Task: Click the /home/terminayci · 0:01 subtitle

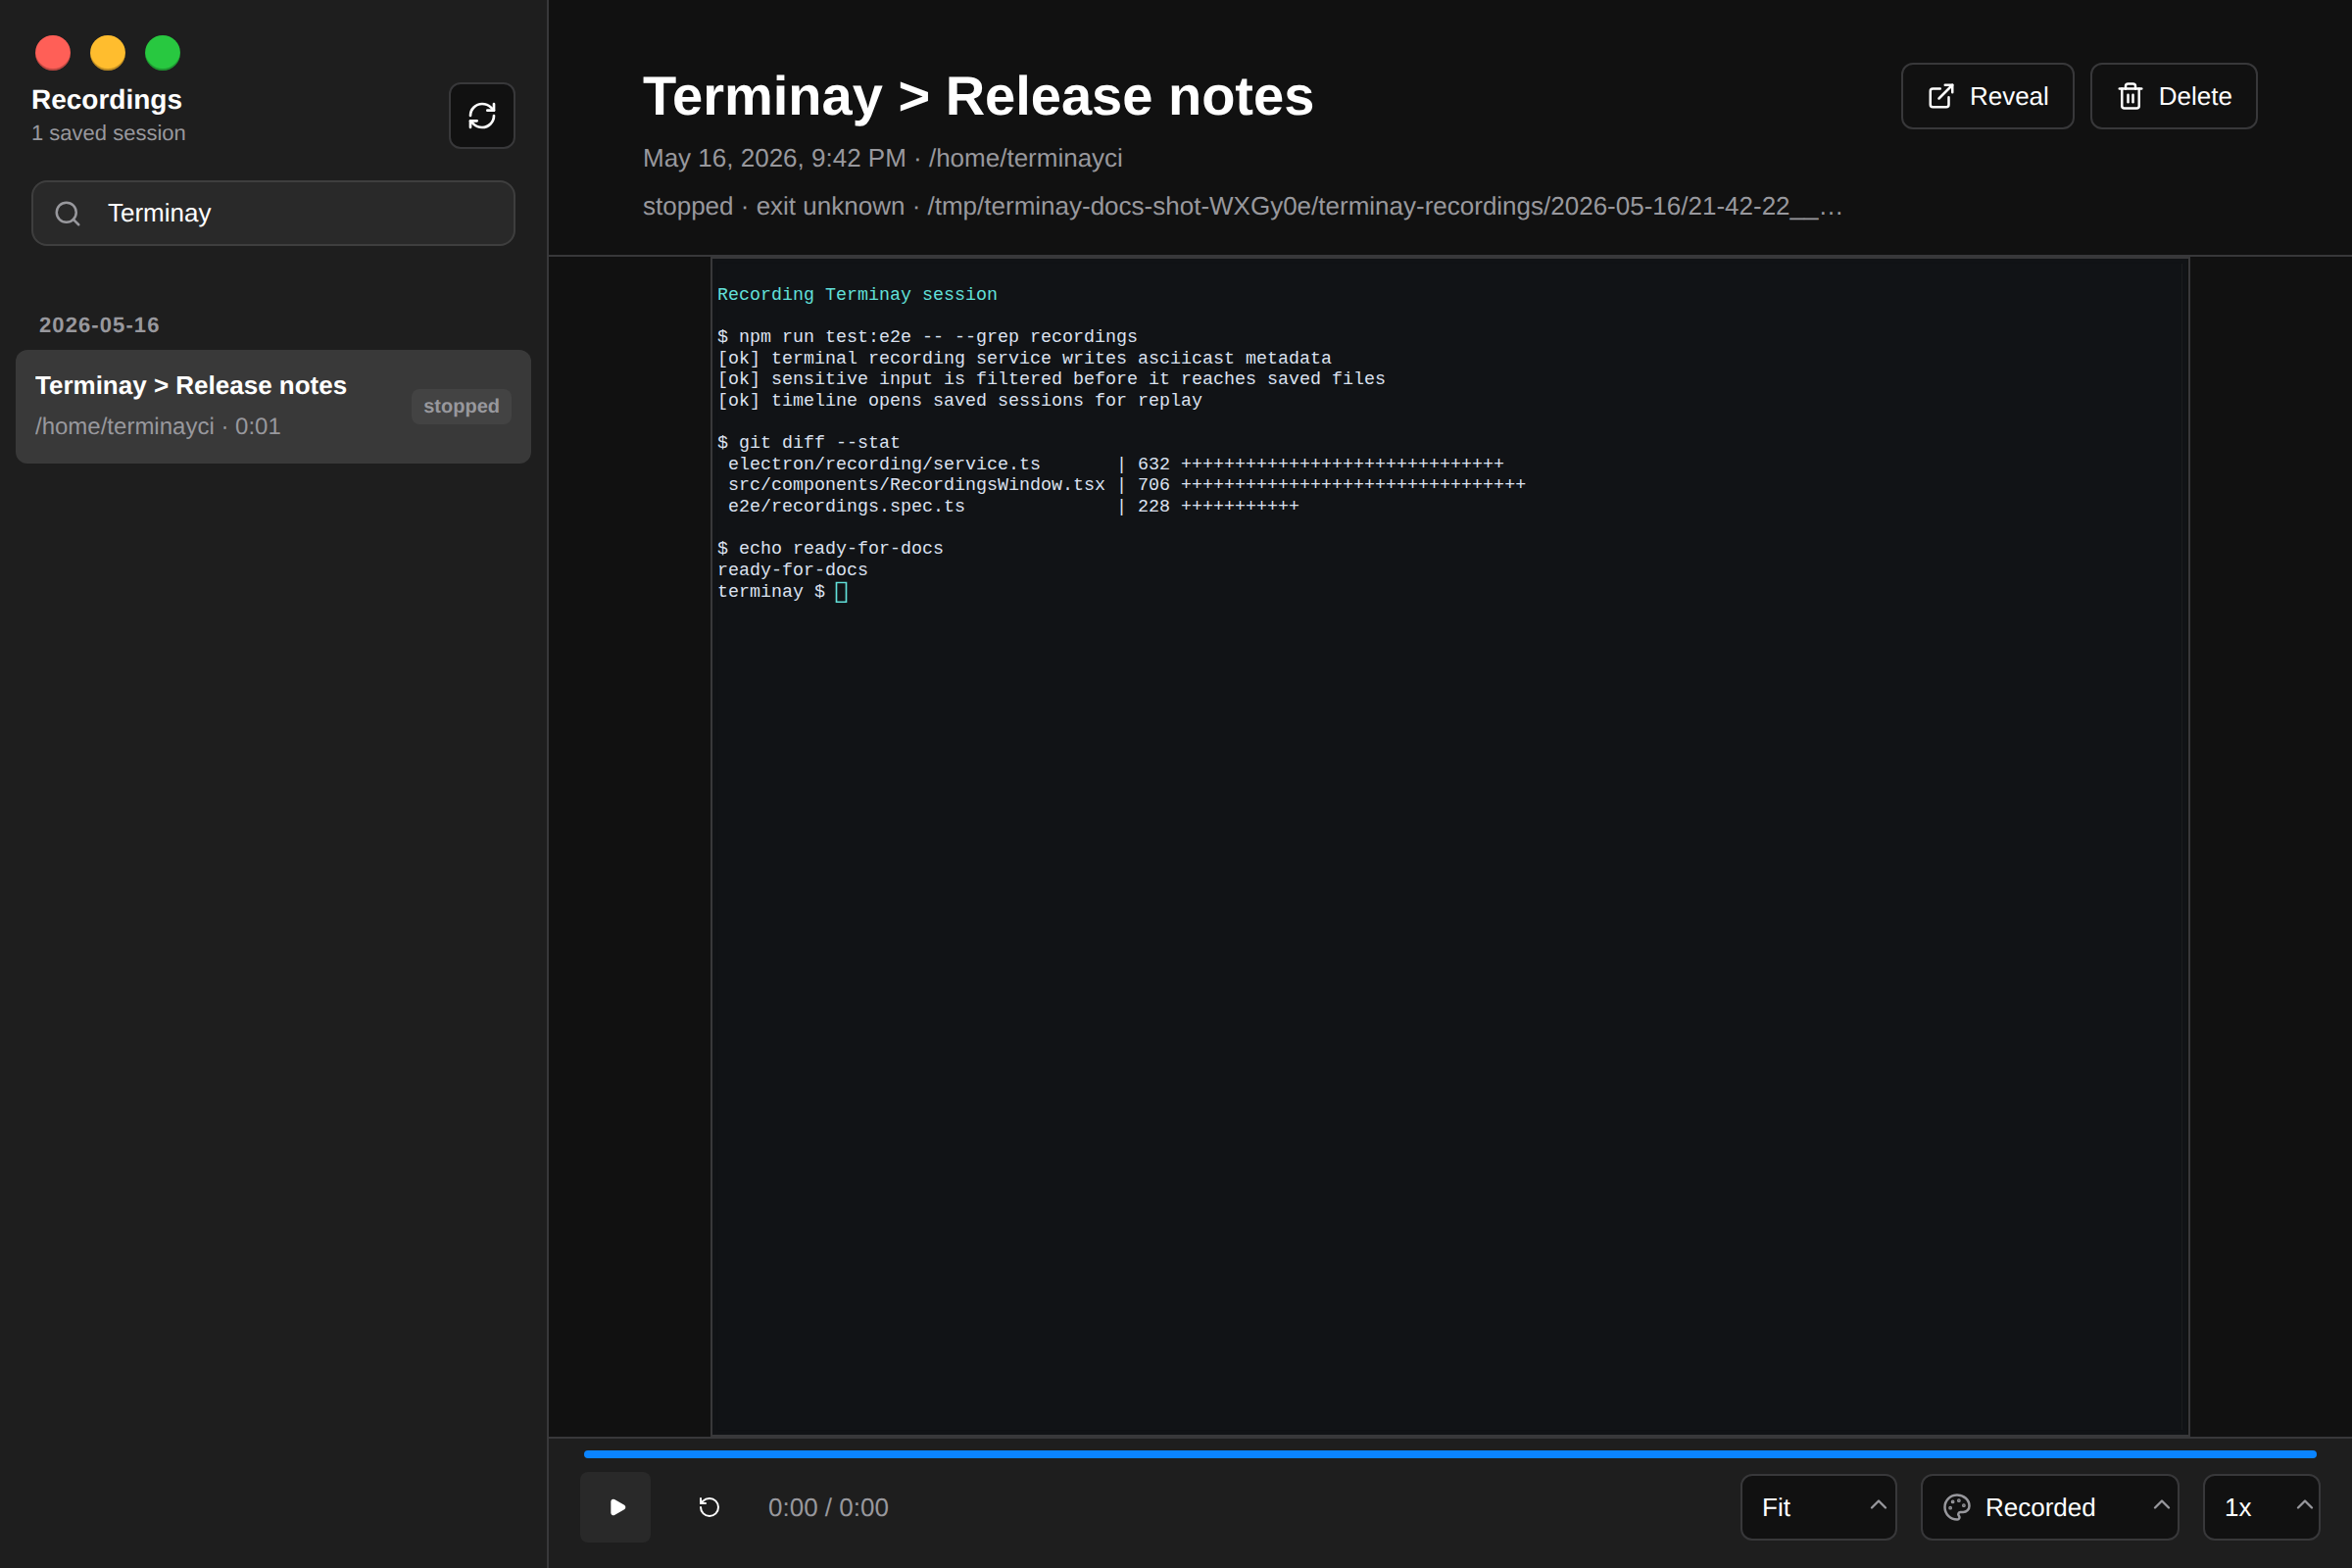Action: pos(158,426)
